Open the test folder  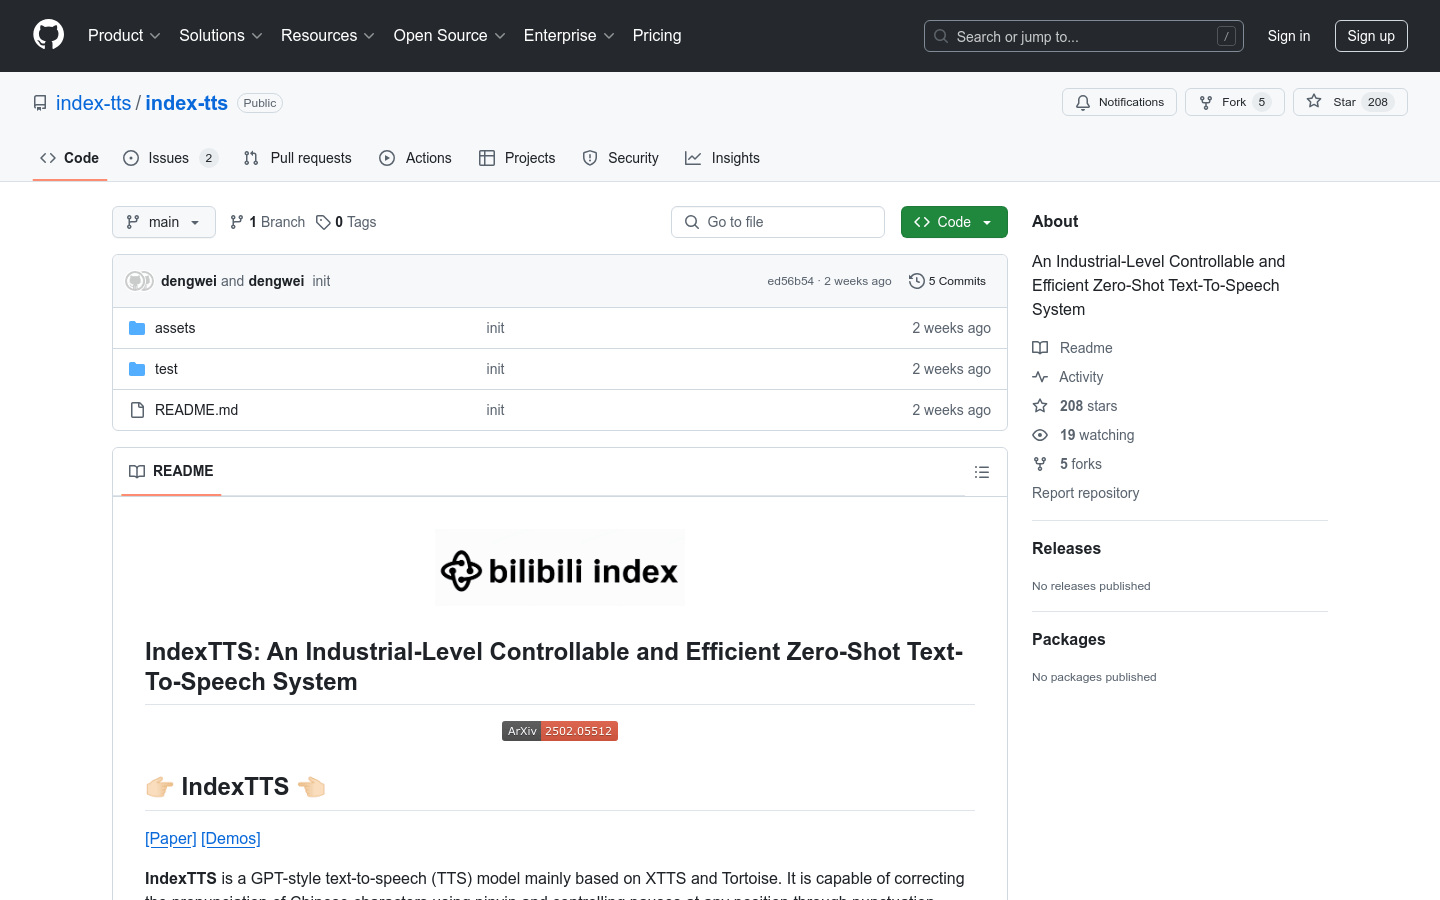tap(166, 369)
